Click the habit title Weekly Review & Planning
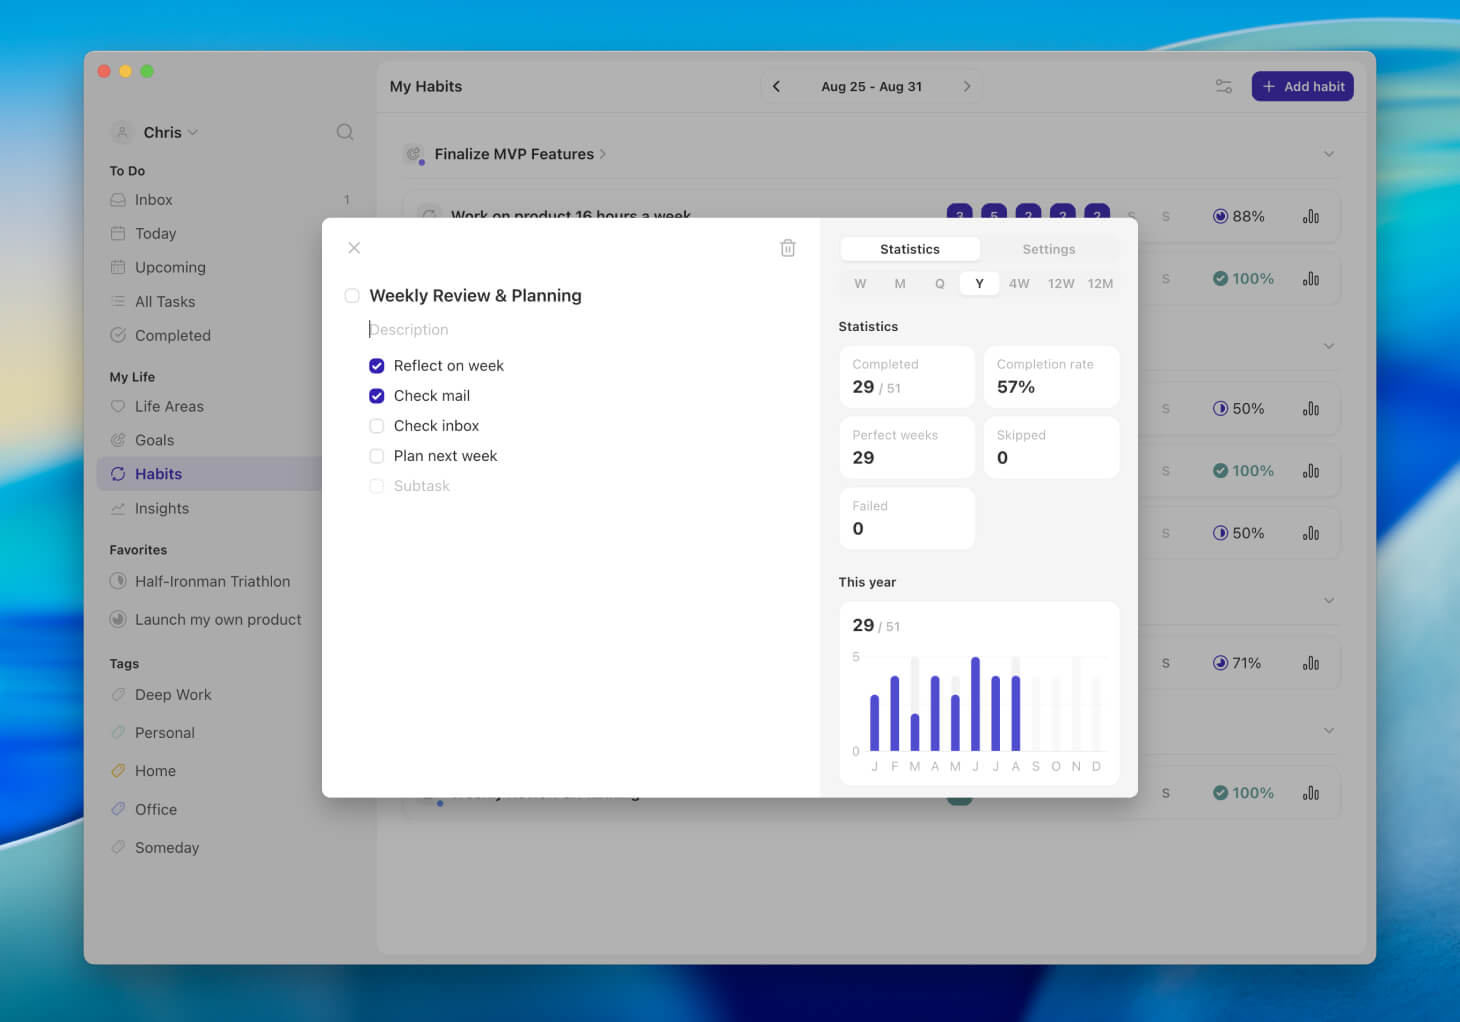The image size is (1460, 1022). tap(476, 296)
